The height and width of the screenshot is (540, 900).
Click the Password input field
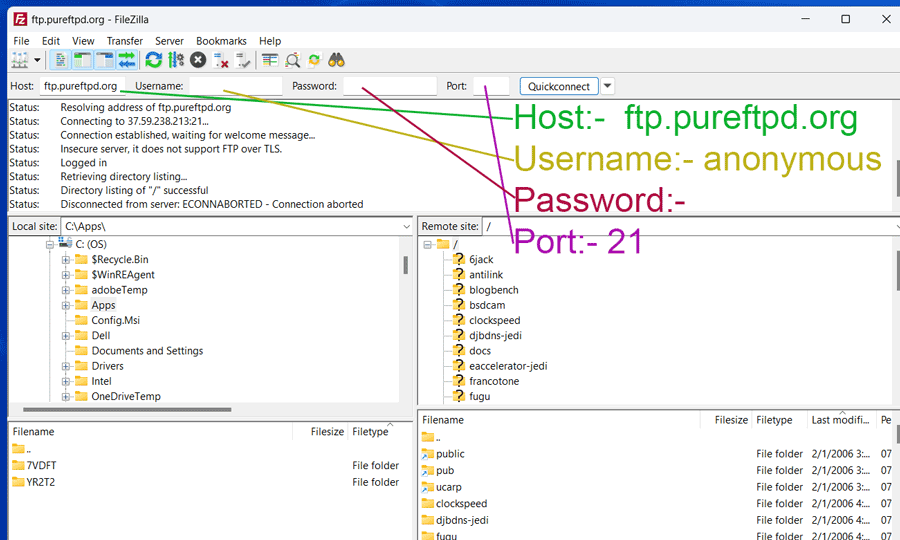[x=390, y=86]
